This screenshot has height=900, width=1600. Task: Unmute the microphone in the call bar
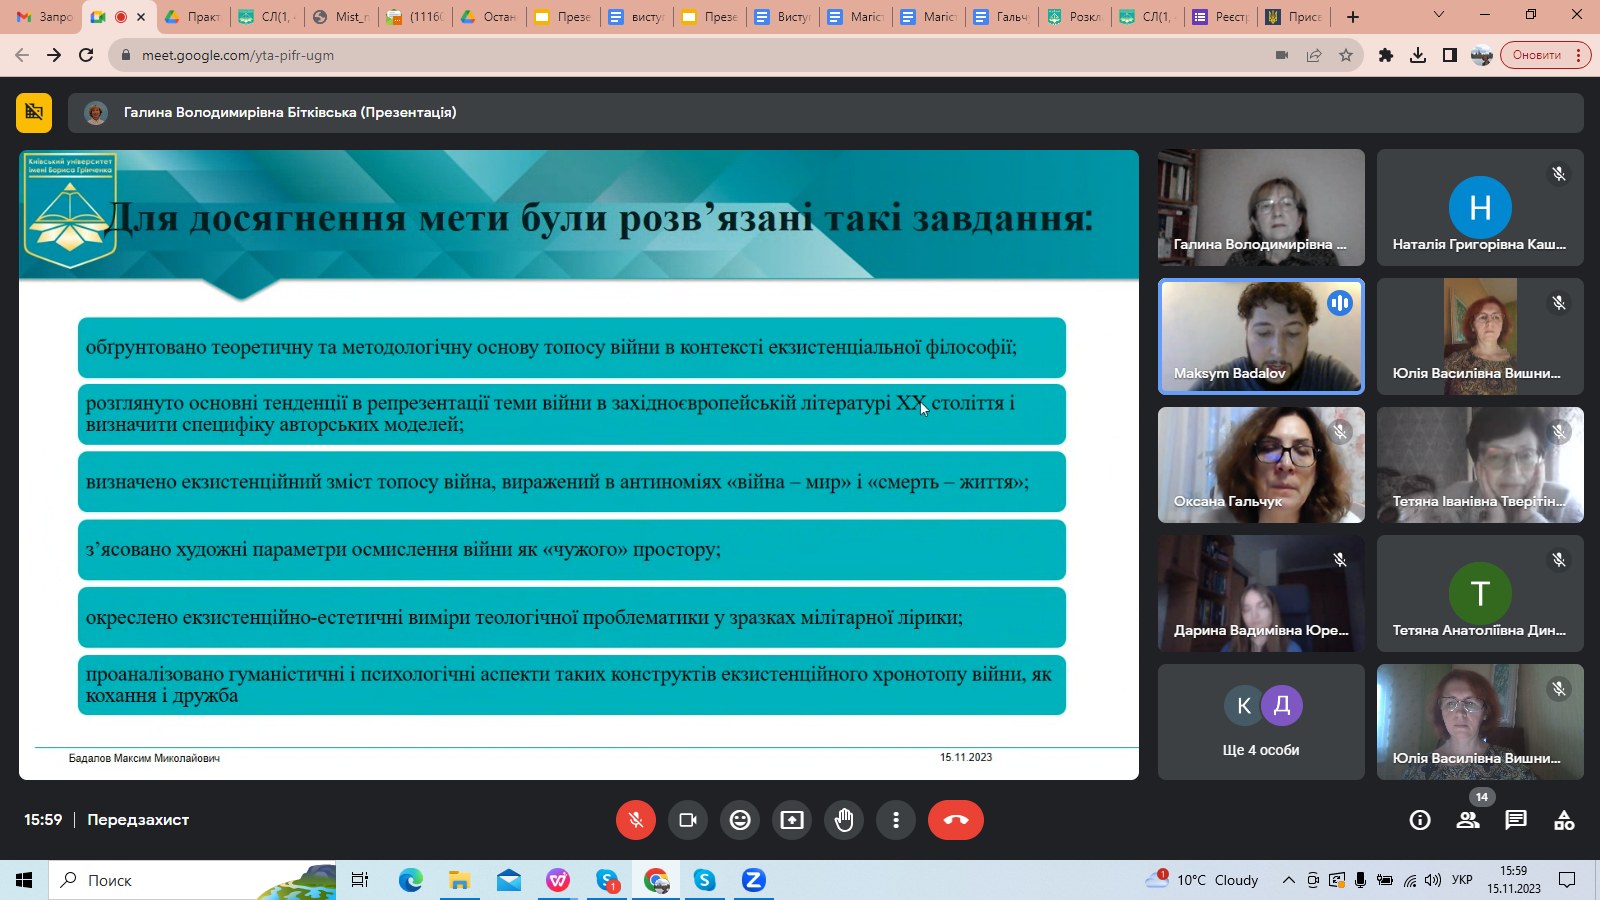(x=635, y=820)
